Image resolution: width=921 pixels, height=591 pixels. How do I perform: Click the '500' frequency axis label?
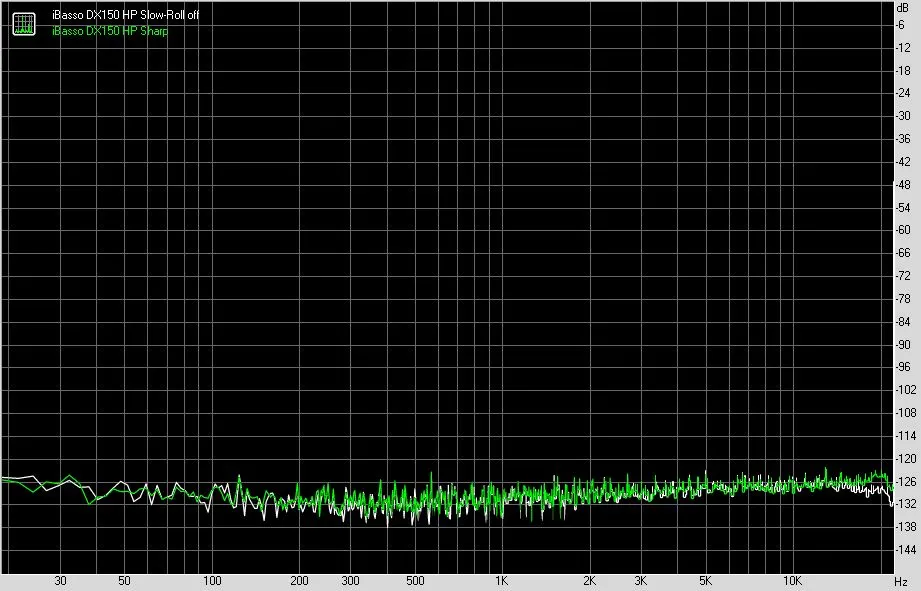coord(415,581)
